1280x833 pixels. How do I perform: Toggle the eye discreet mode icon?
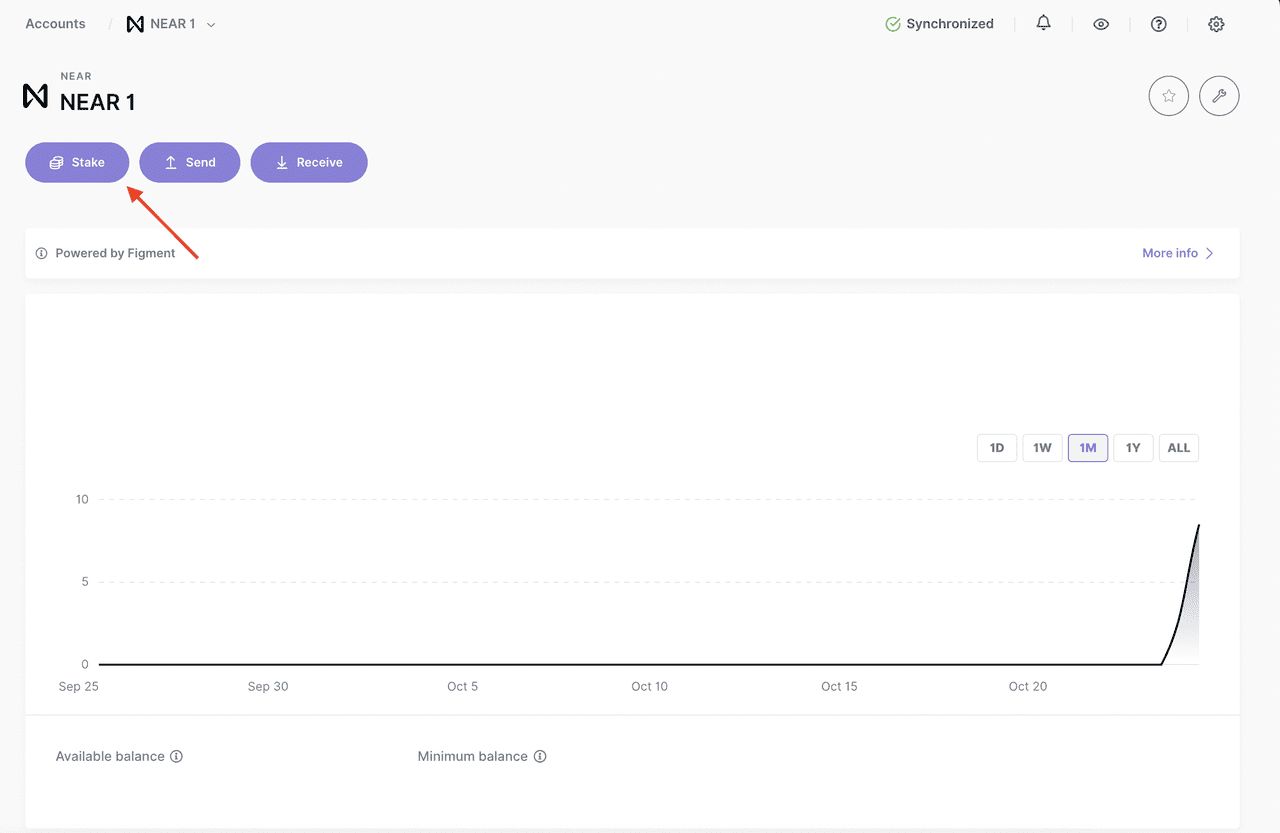pyautogui.click(x=1101, y=24)
